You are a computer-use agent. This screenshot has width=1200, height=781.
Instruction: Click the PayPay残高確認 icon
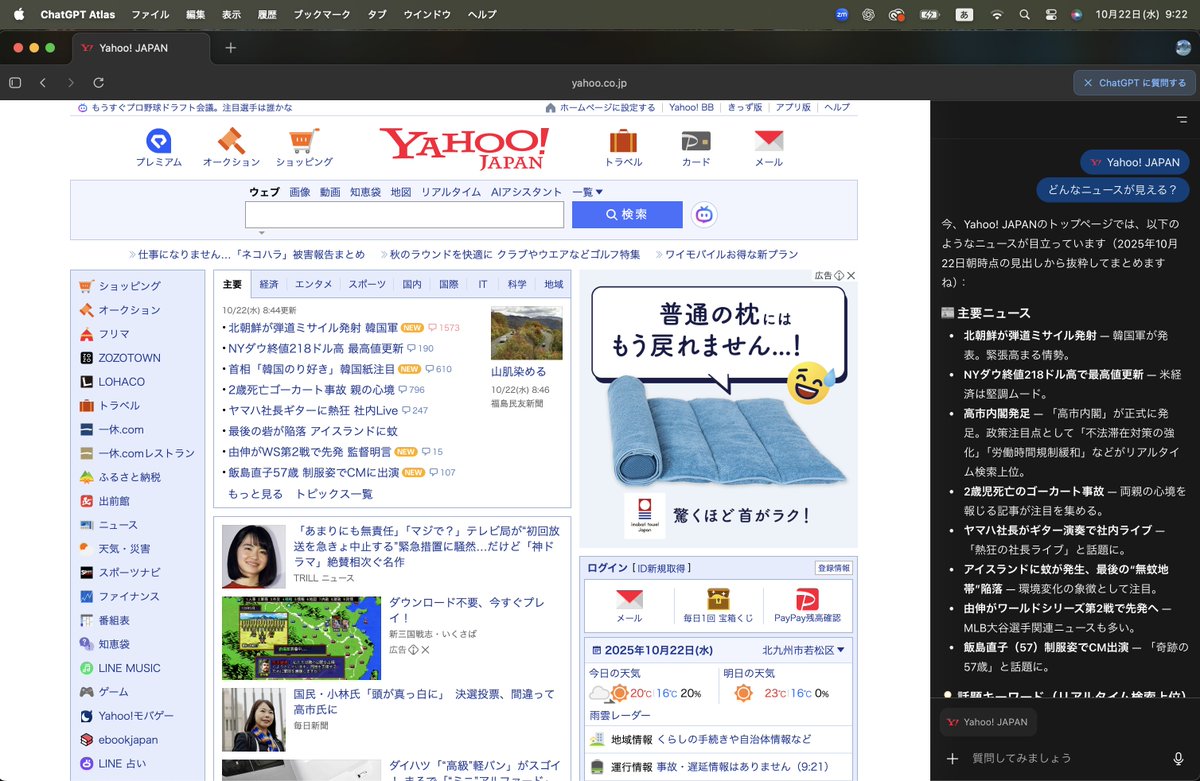807,599
